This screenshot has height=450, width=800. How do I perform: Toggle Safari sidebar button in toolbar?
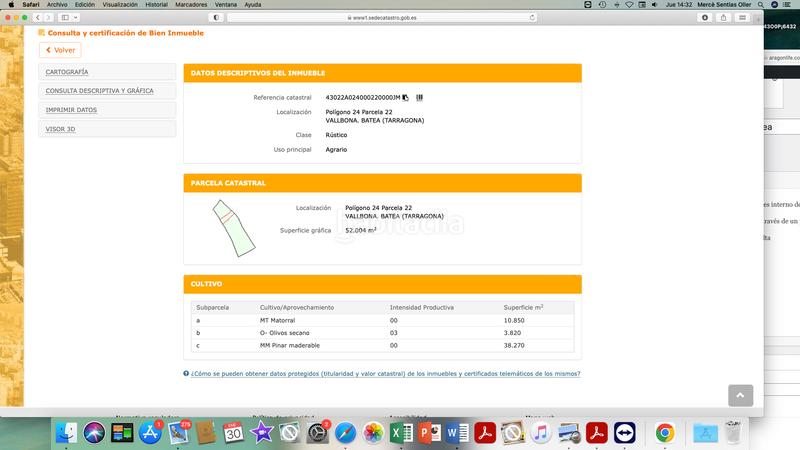point(65,18)
